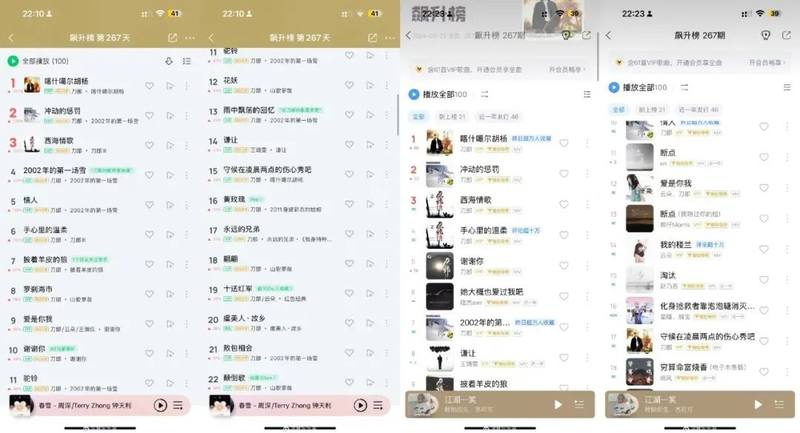The width and height of the screenshot is (800, 433).
Task: Tap the play-next icon on the 罗刹海市 row
Action: point(170,294)
